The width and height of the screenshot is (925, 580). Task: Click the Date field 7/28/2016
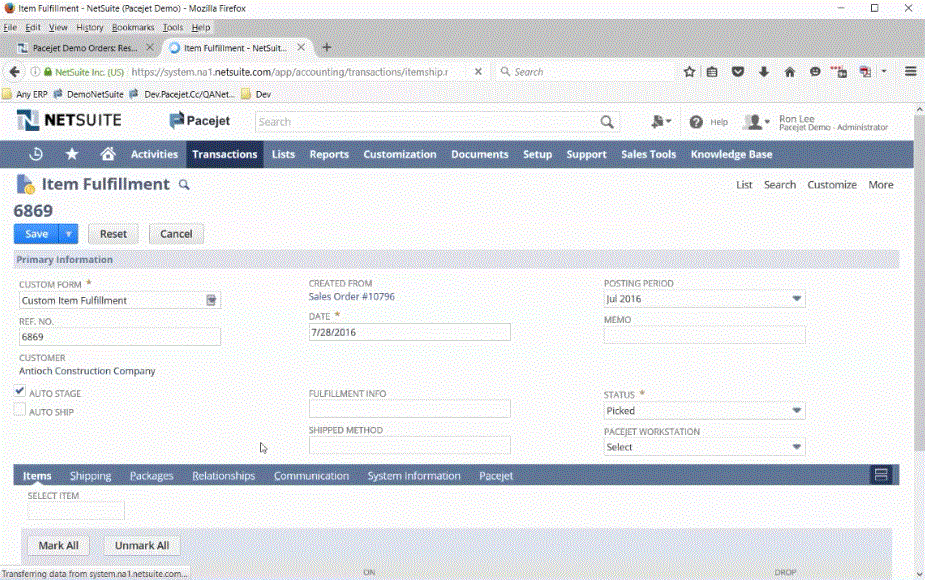[409, 332]
